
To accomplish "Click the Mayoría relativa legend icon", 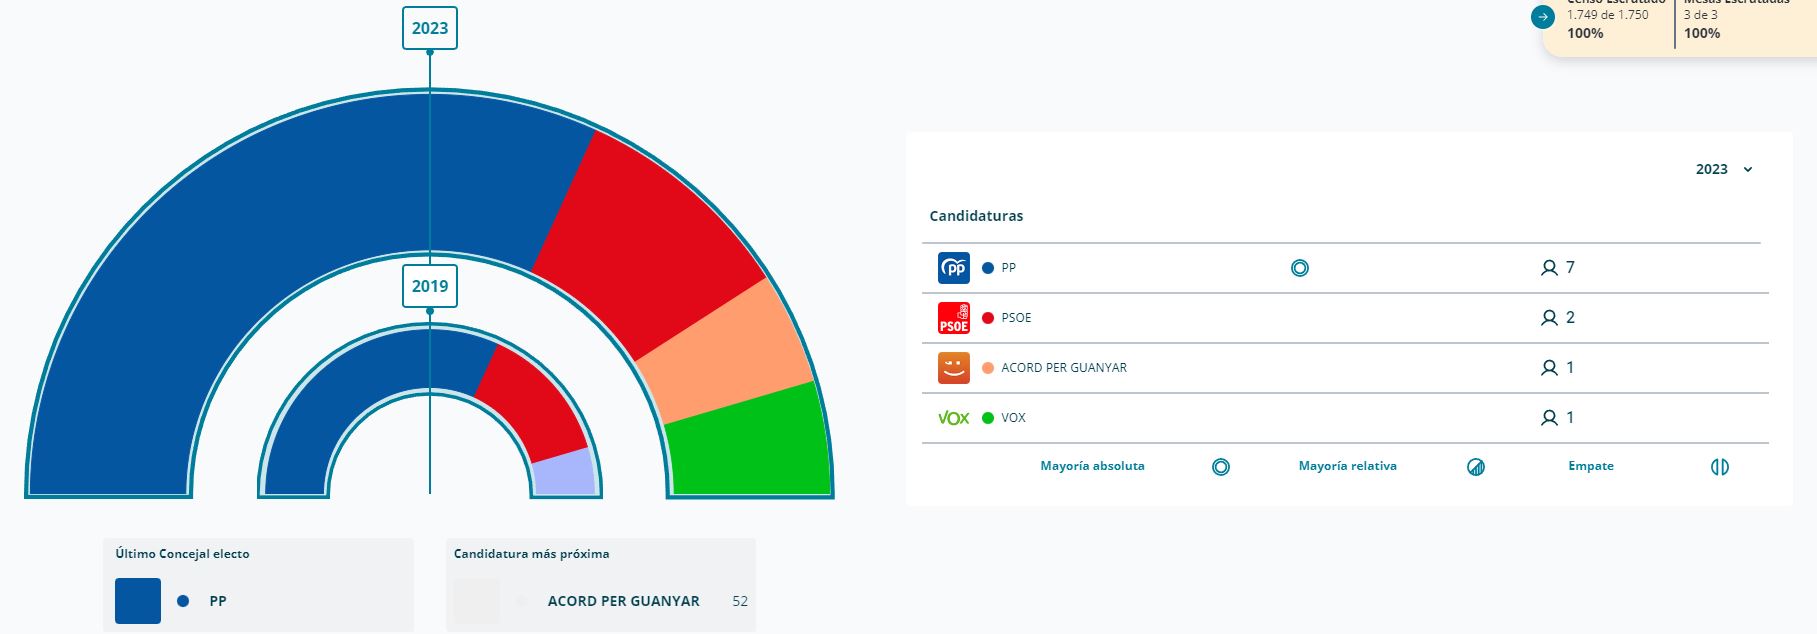I will (1476, 467).
